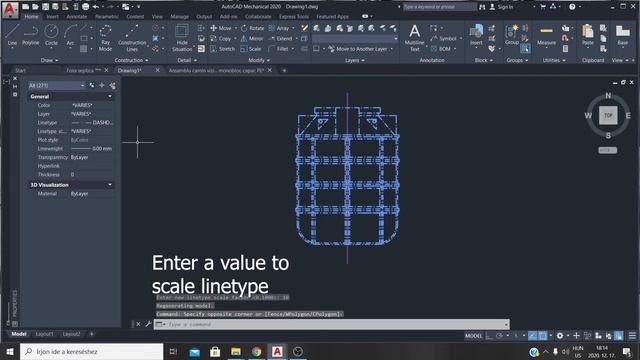Select the Stretch tool
The image size is (640, 360).
tap(222, 49)
